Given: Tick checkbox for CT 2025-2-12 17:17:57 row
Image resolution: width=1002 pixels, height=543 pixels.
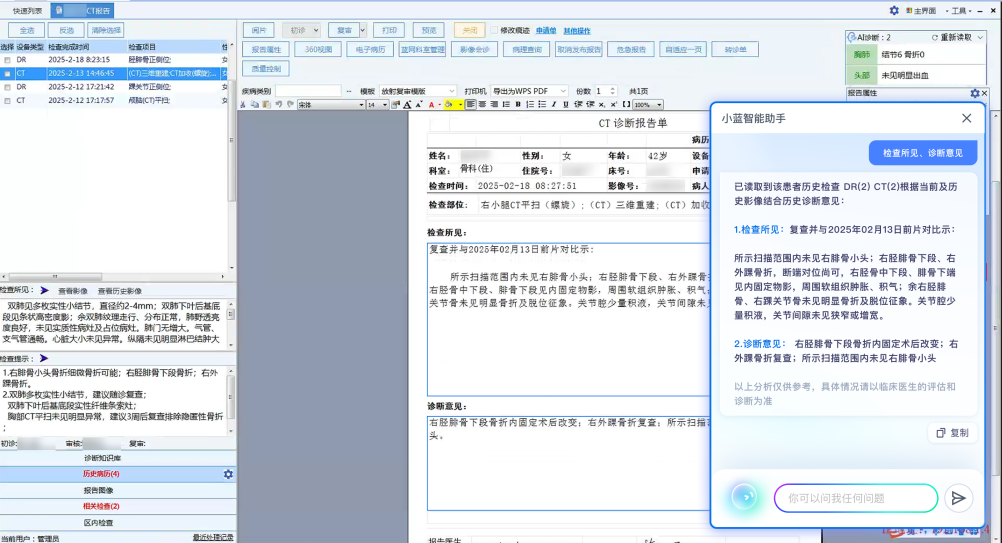Looking at the screenshot, I should click(x=8, y=100).
